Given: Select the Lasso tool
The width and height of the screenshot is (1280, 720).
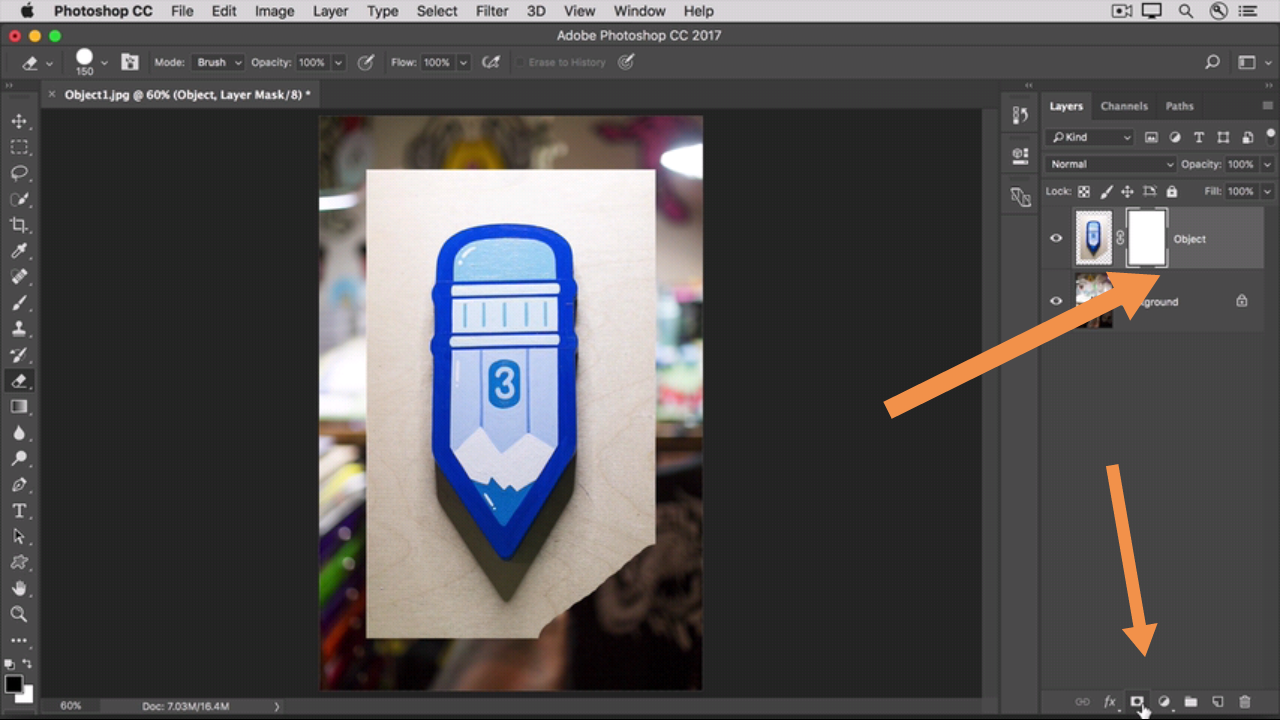Looking at the screenshot, I should [19, 173].
